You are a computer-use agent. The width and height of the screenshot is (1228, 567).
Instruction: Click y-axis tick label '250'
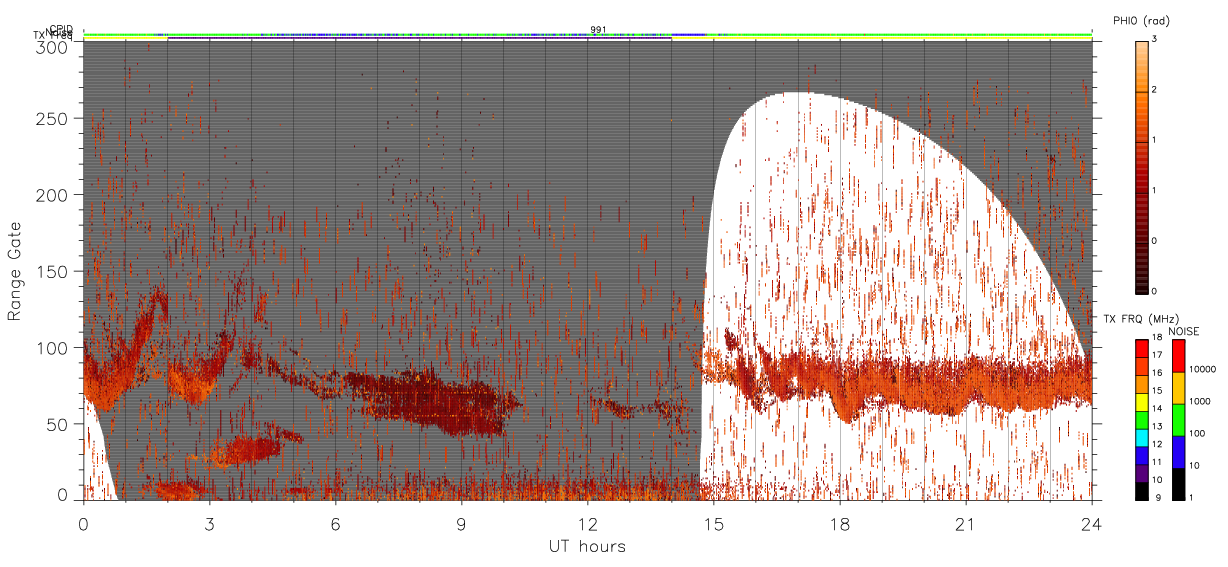(52, 119)
